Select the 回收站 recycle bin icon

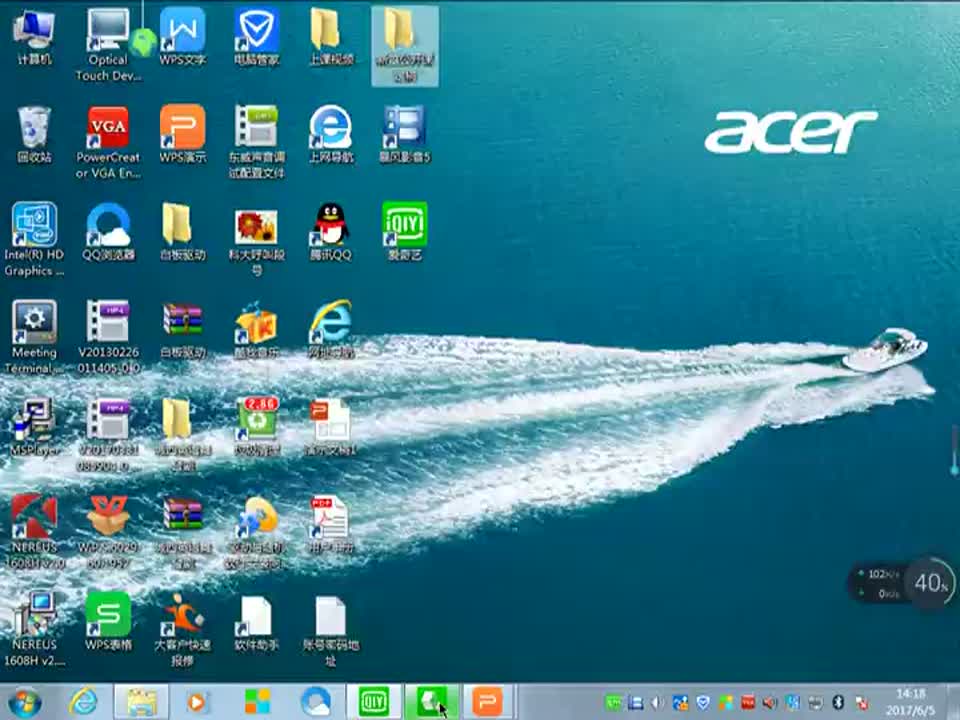click(x=34, y=129)
